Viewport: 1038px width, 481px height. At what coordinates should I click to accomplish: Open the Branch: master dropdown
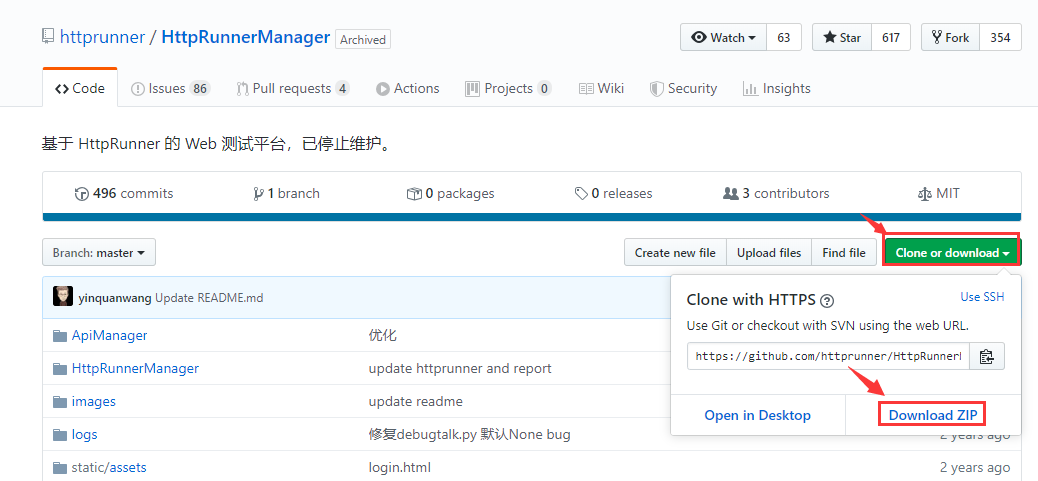click(99, 253)
